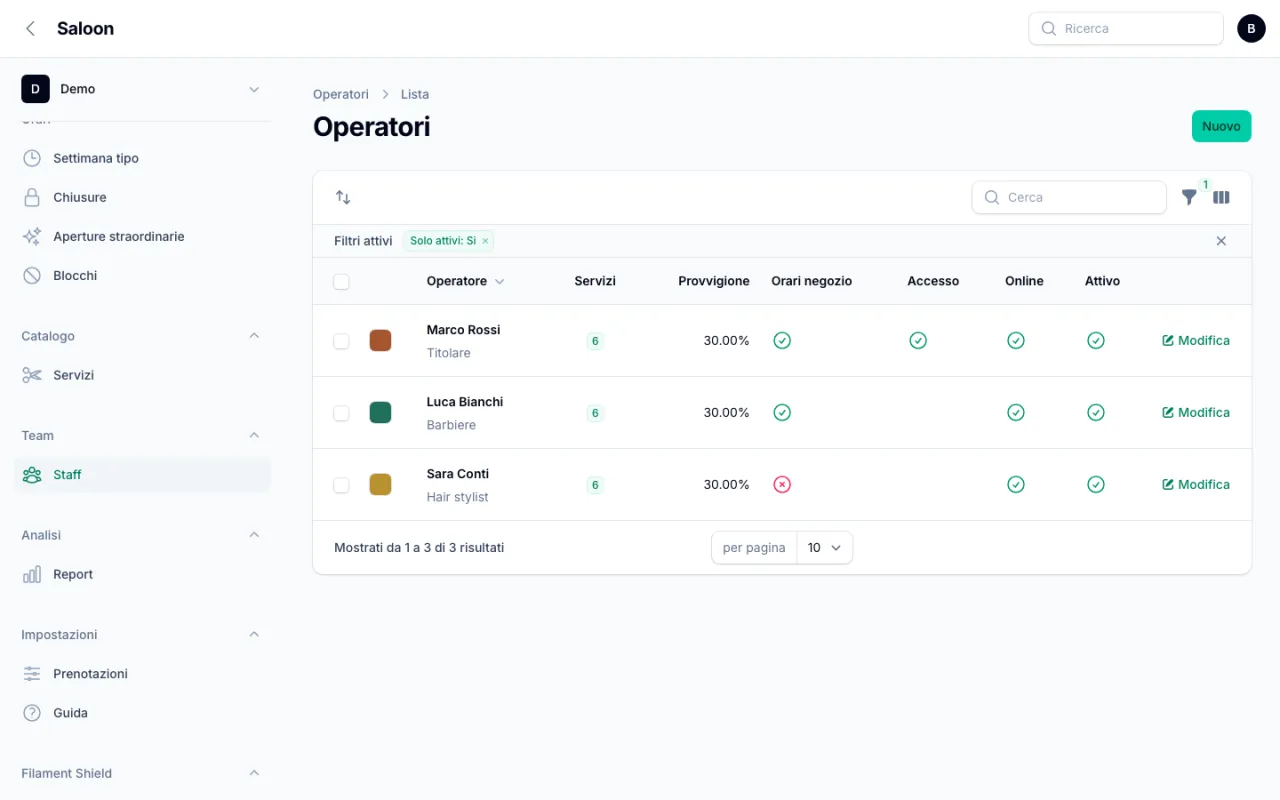
Task: Open the user avatar B menu
Action: 1251,29
